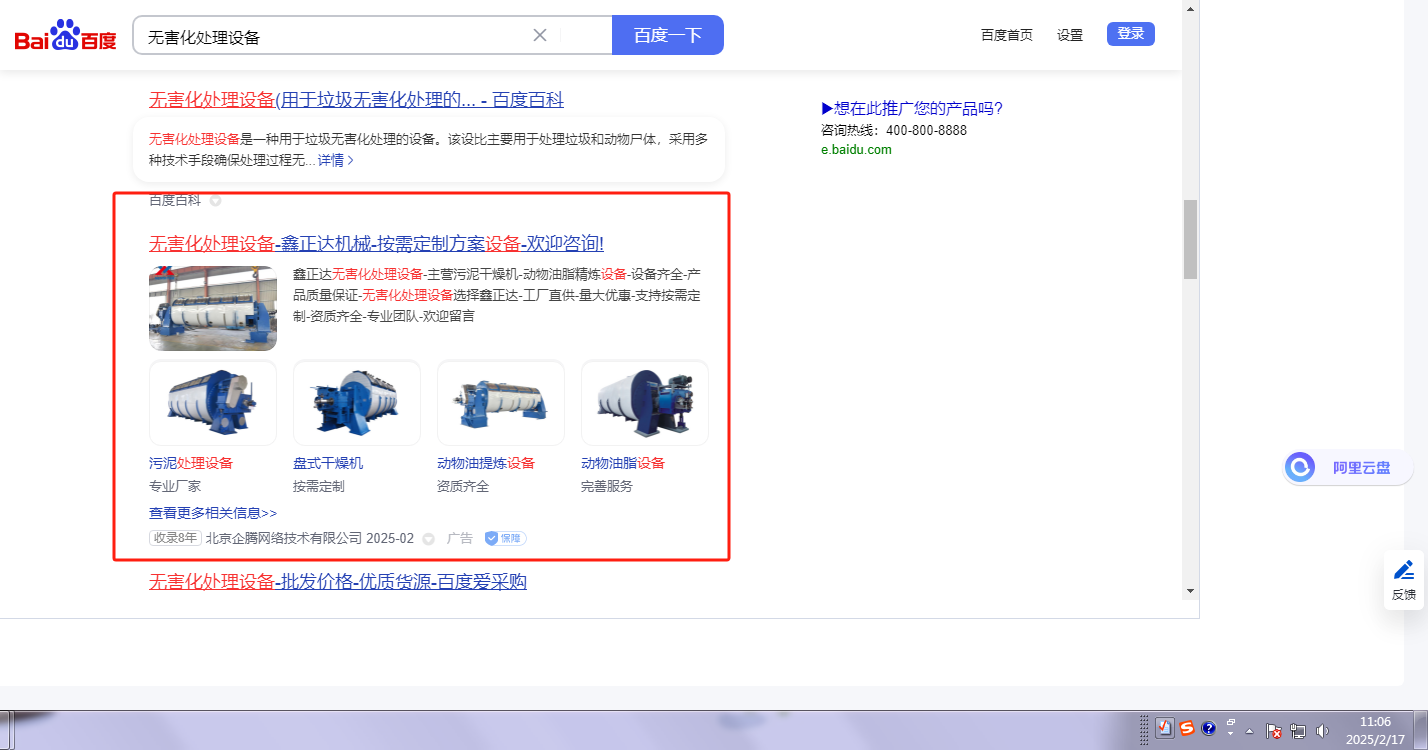Screen dimensions: 1428x750
Task: Open the 污泥处理设备 product image
Action: point(213,403)
